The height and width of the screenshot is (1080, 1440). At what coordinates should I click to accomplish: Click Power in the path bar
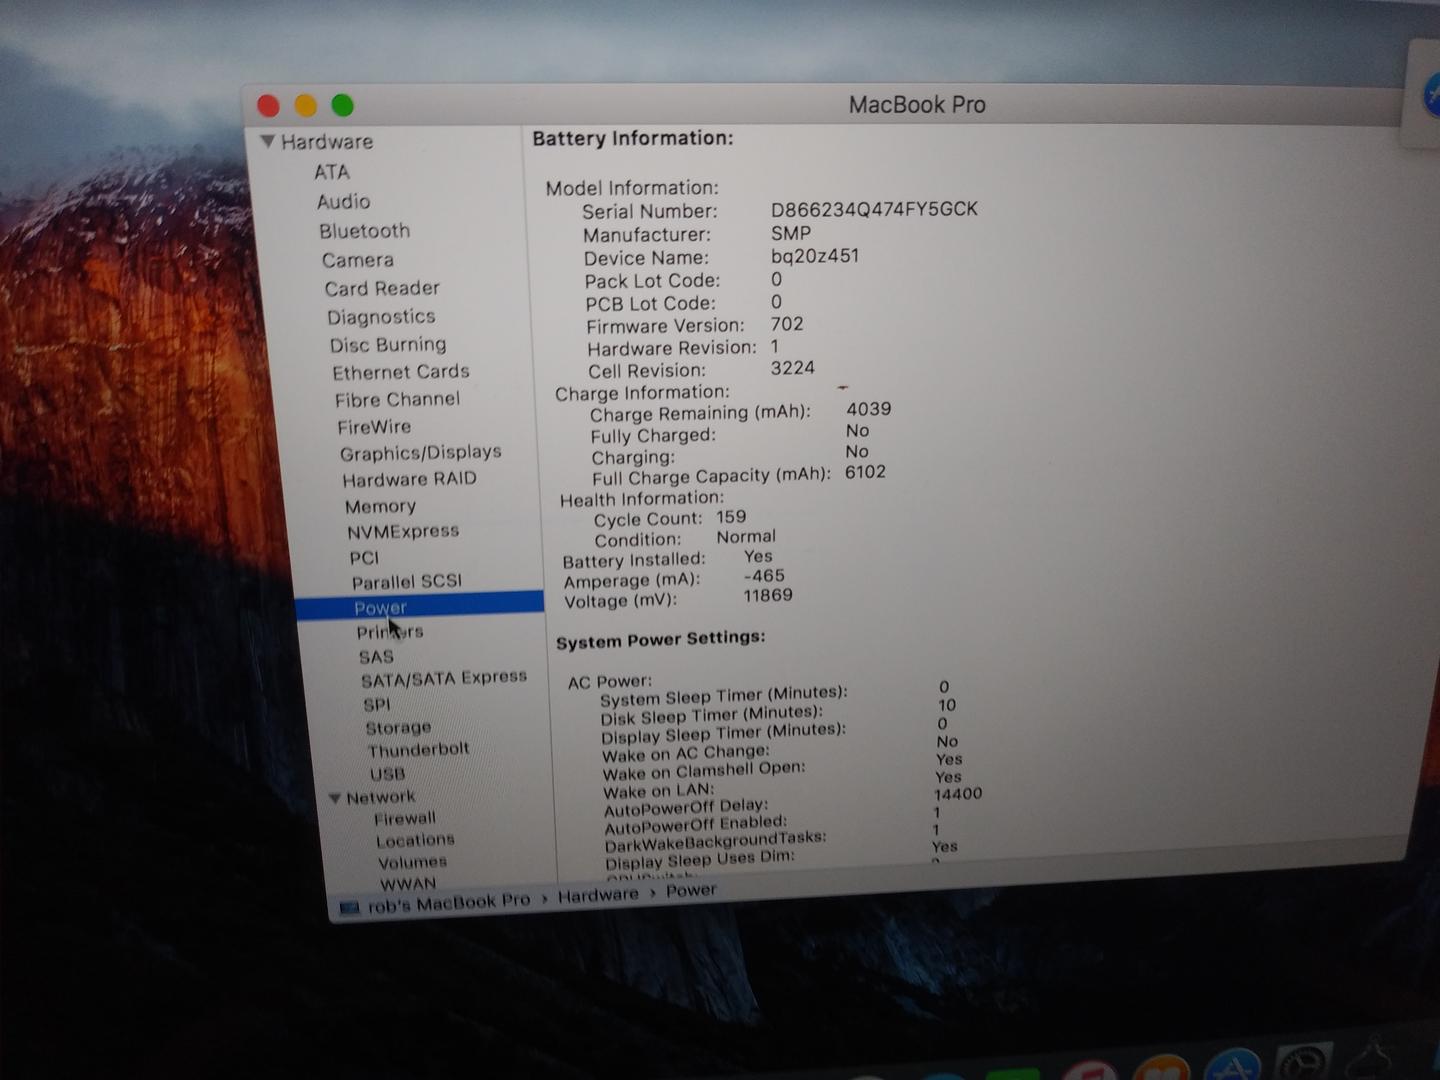point(691,890)
